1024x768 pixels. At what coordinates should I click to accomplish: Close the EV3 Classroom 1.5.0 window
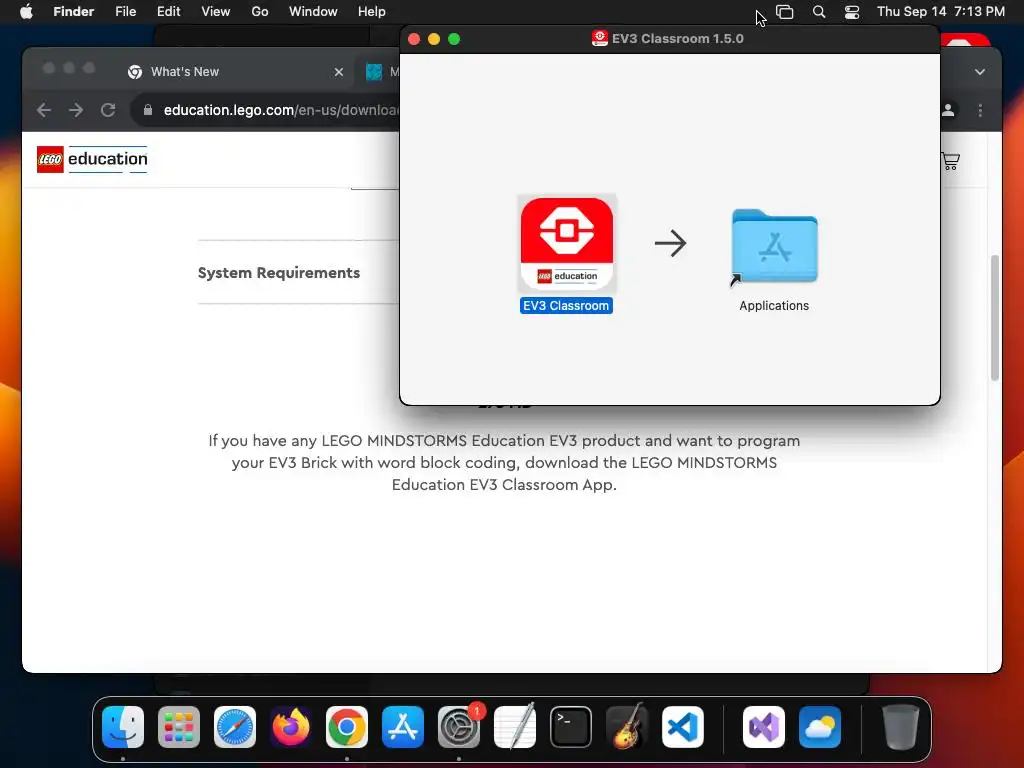[x=414, y=39]
